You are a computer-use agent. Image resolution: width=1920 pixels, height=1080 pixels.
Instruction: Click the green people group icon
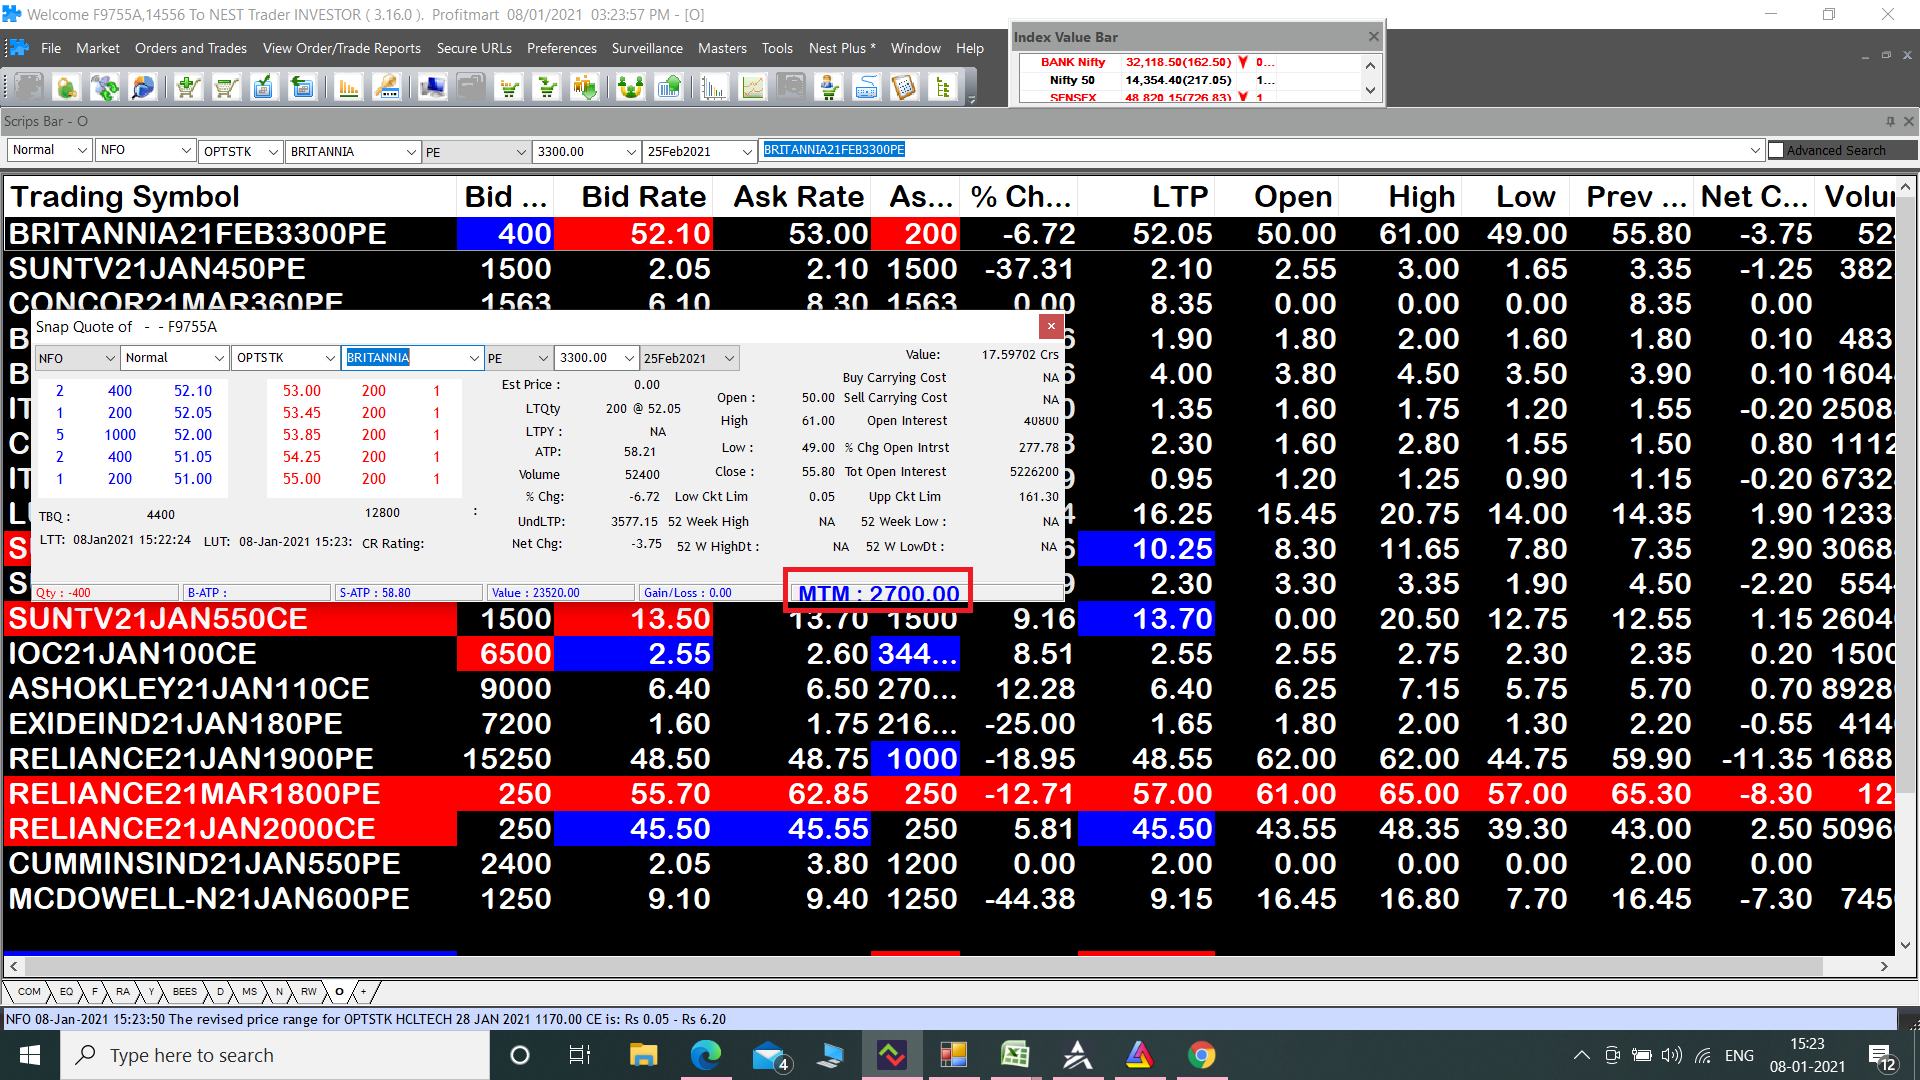click(631, 88)
